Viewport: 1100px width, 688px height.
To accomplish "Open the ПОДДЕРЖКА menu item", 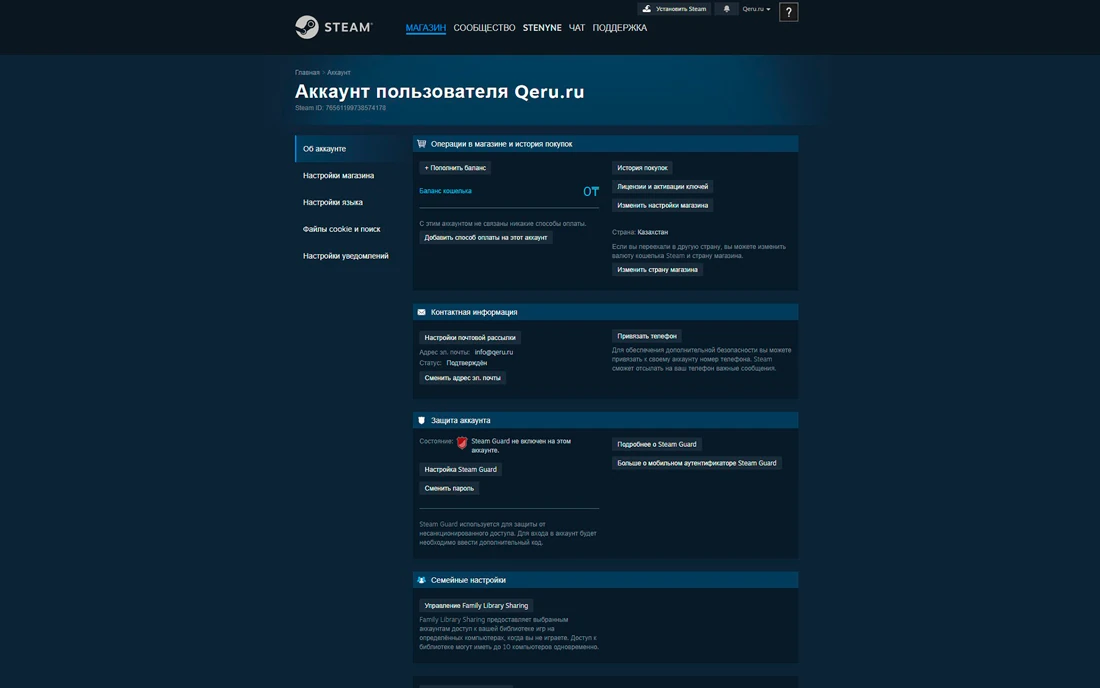I will [x=619, y=28].
